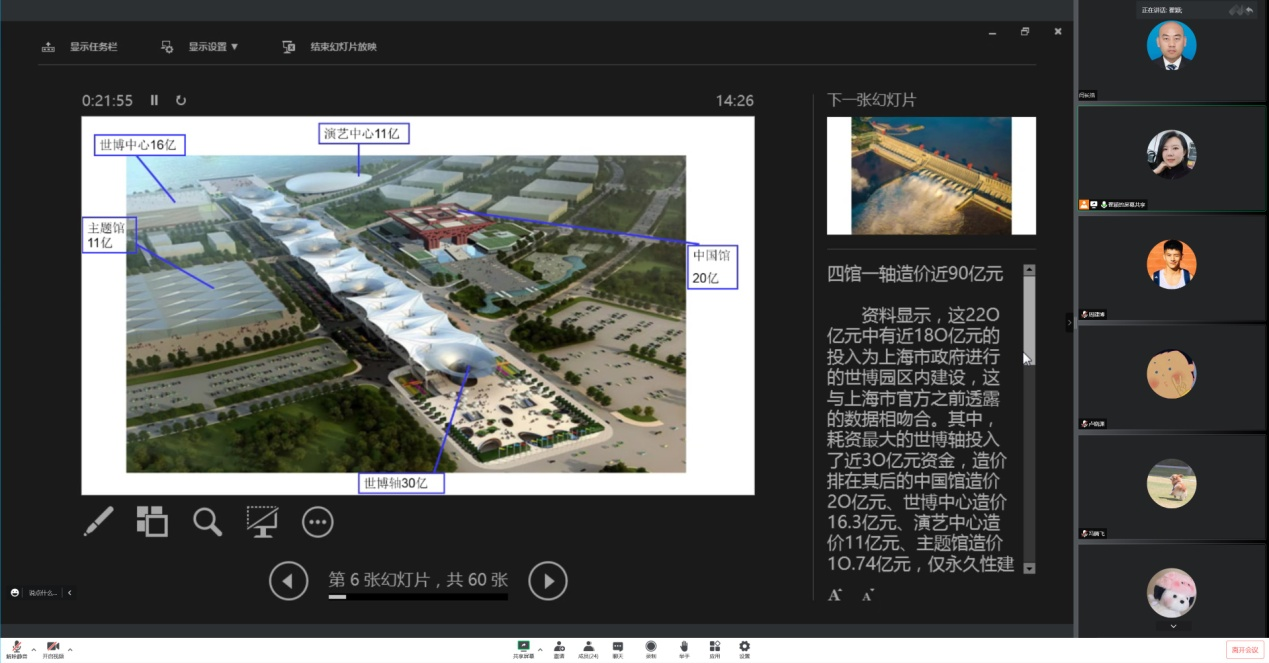Expand the video options arrow beside camera
Viewport: 1269px width, 663px height.
click(x=70, y=648)
